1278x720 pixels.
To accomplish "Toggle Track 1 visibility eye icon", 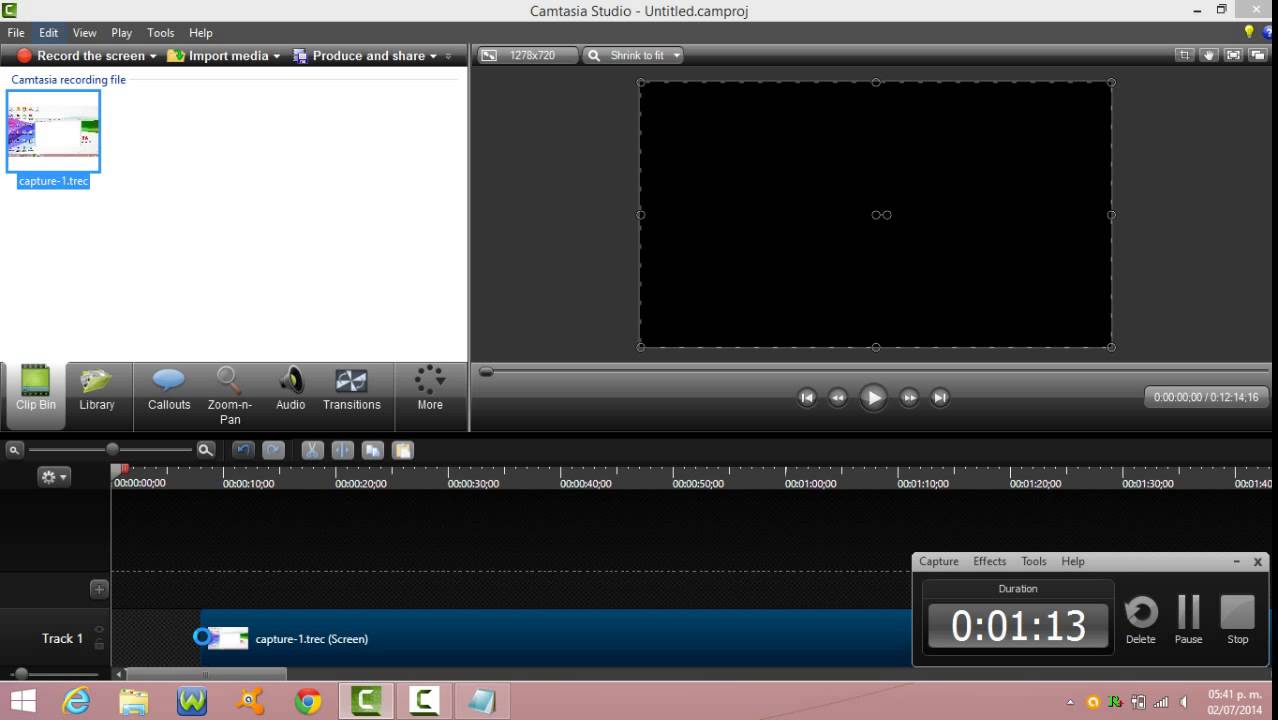I will [x=99, y=630].
